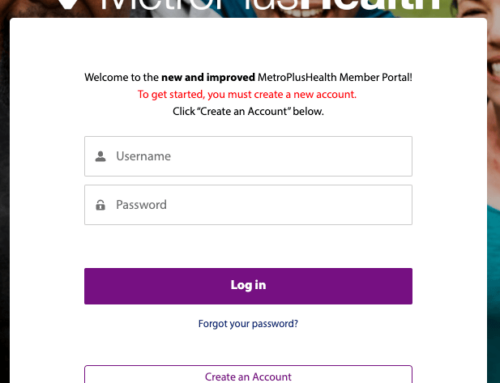Click the bold "new and improved" text

click(x=208, y=77)
